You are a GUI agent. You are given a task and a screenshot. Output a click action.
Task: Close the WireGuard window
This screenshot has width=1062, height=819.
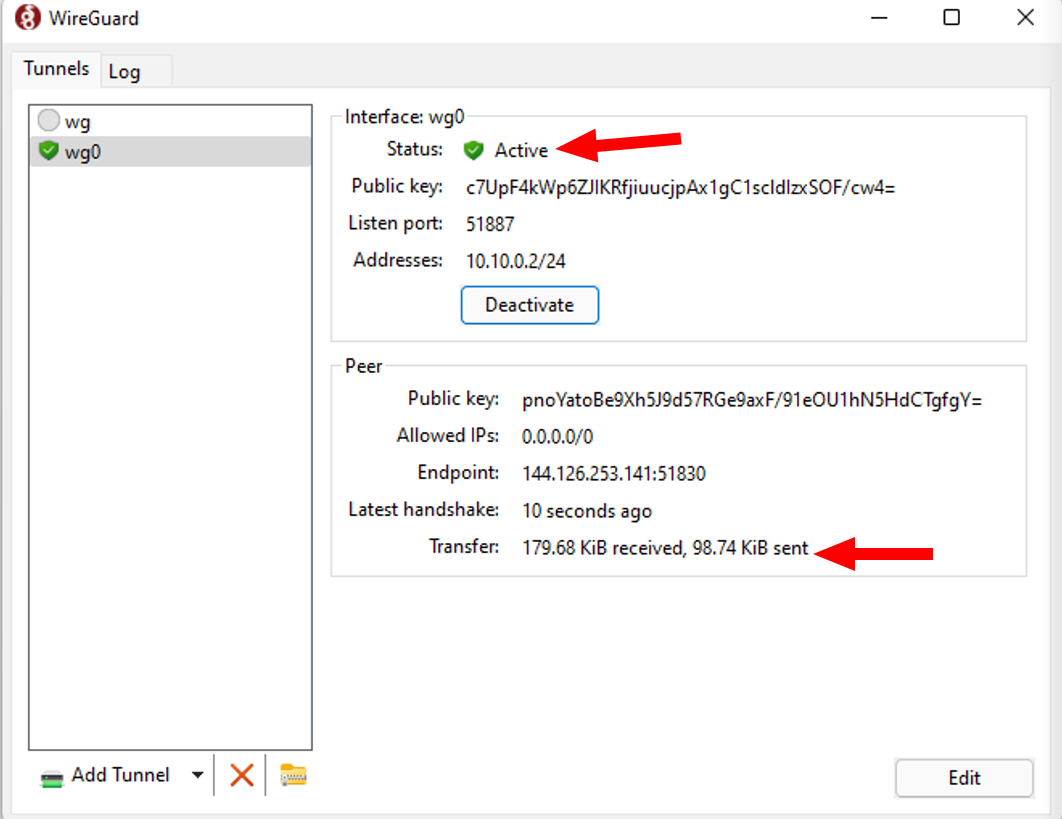point(1025,18)
